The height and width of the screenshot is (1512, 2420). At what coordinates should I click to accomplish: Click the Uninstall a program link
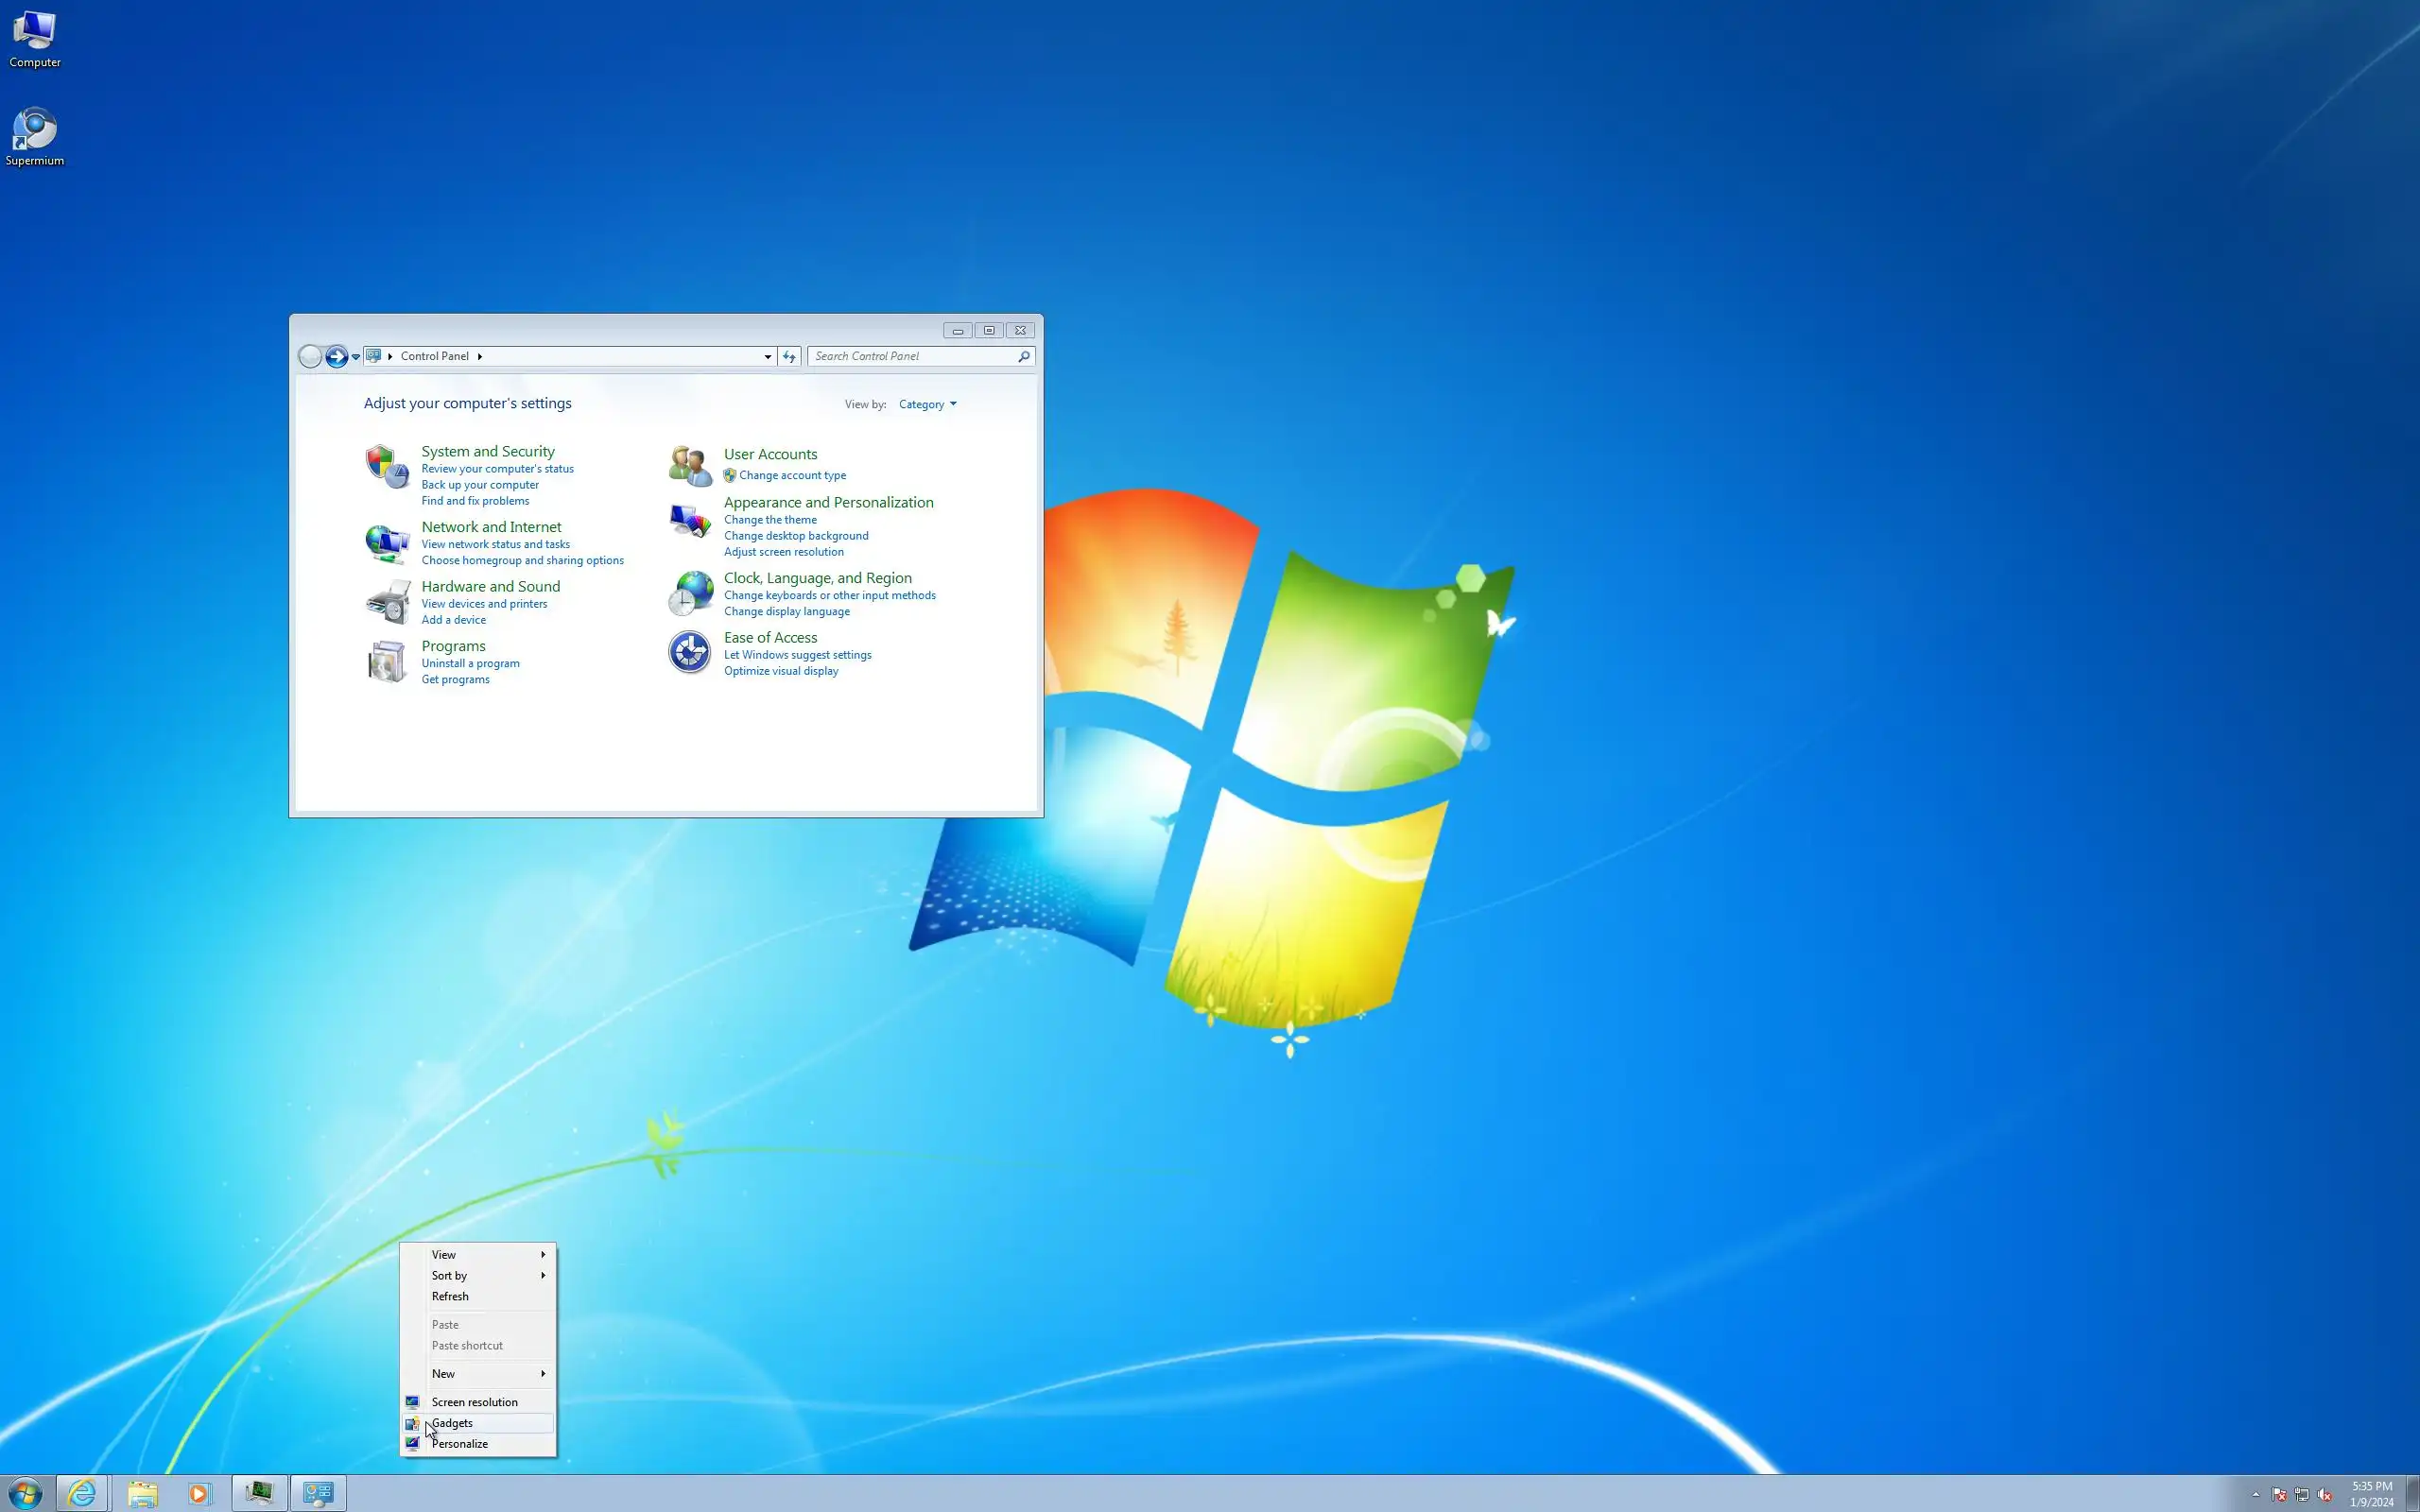(470, 663)
